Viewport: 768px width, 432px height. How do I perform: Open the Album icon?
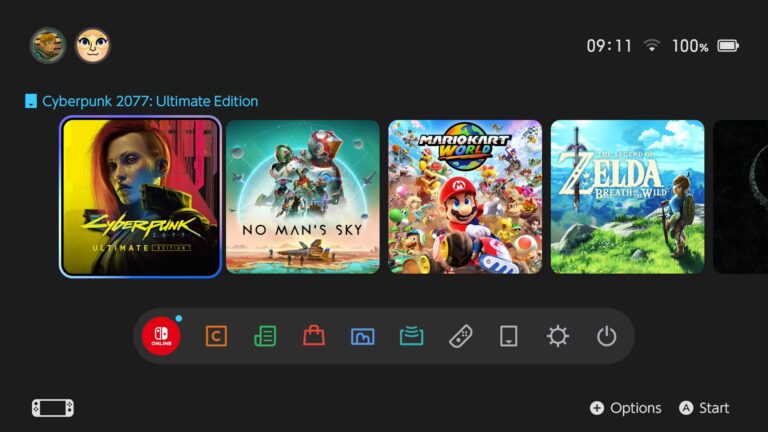point(362,336)
